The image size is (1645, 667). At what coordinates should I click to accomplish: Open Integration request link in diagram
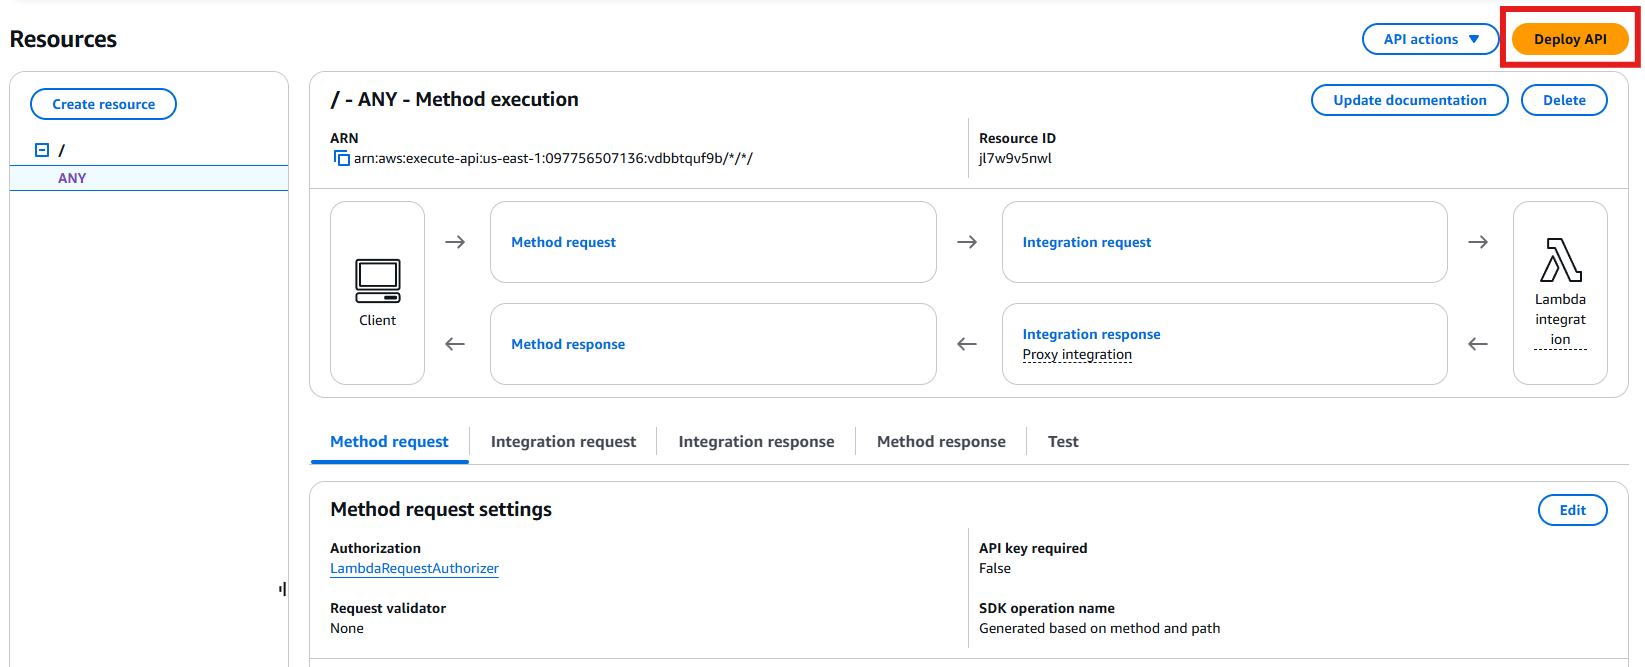(x=1086, y=242)
